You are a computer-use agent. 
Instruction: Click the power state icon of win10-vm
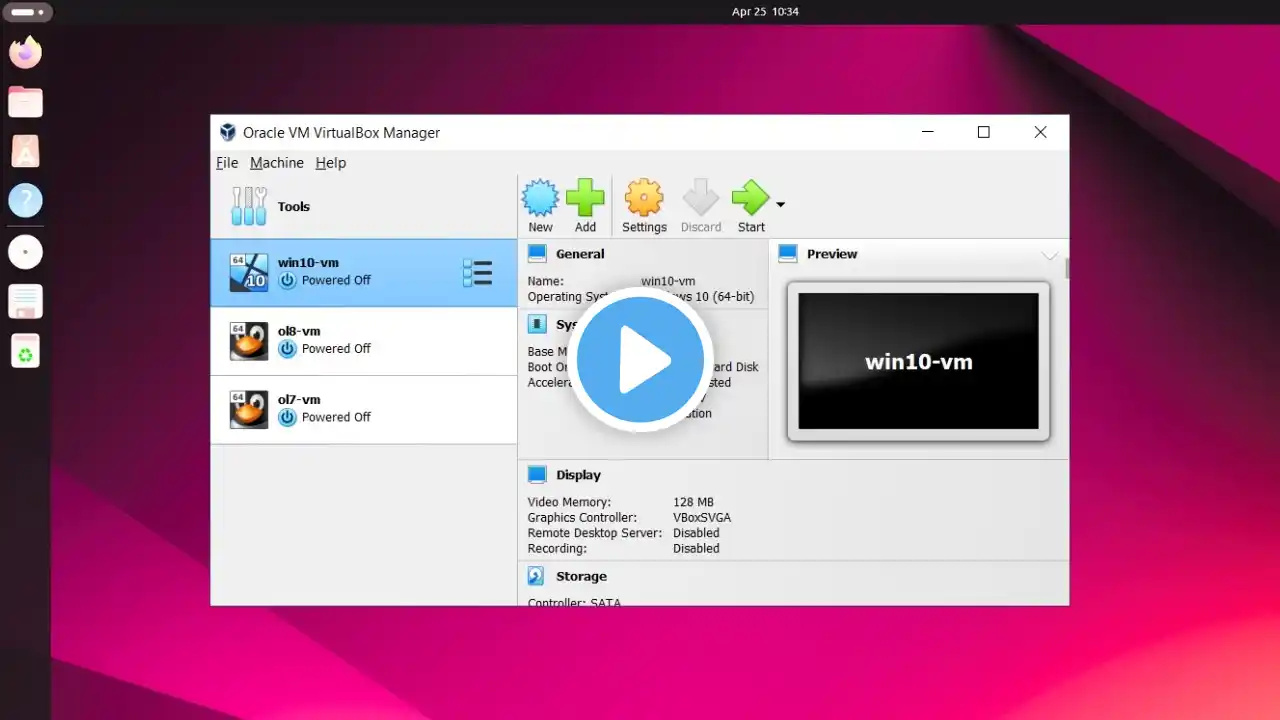288,281
